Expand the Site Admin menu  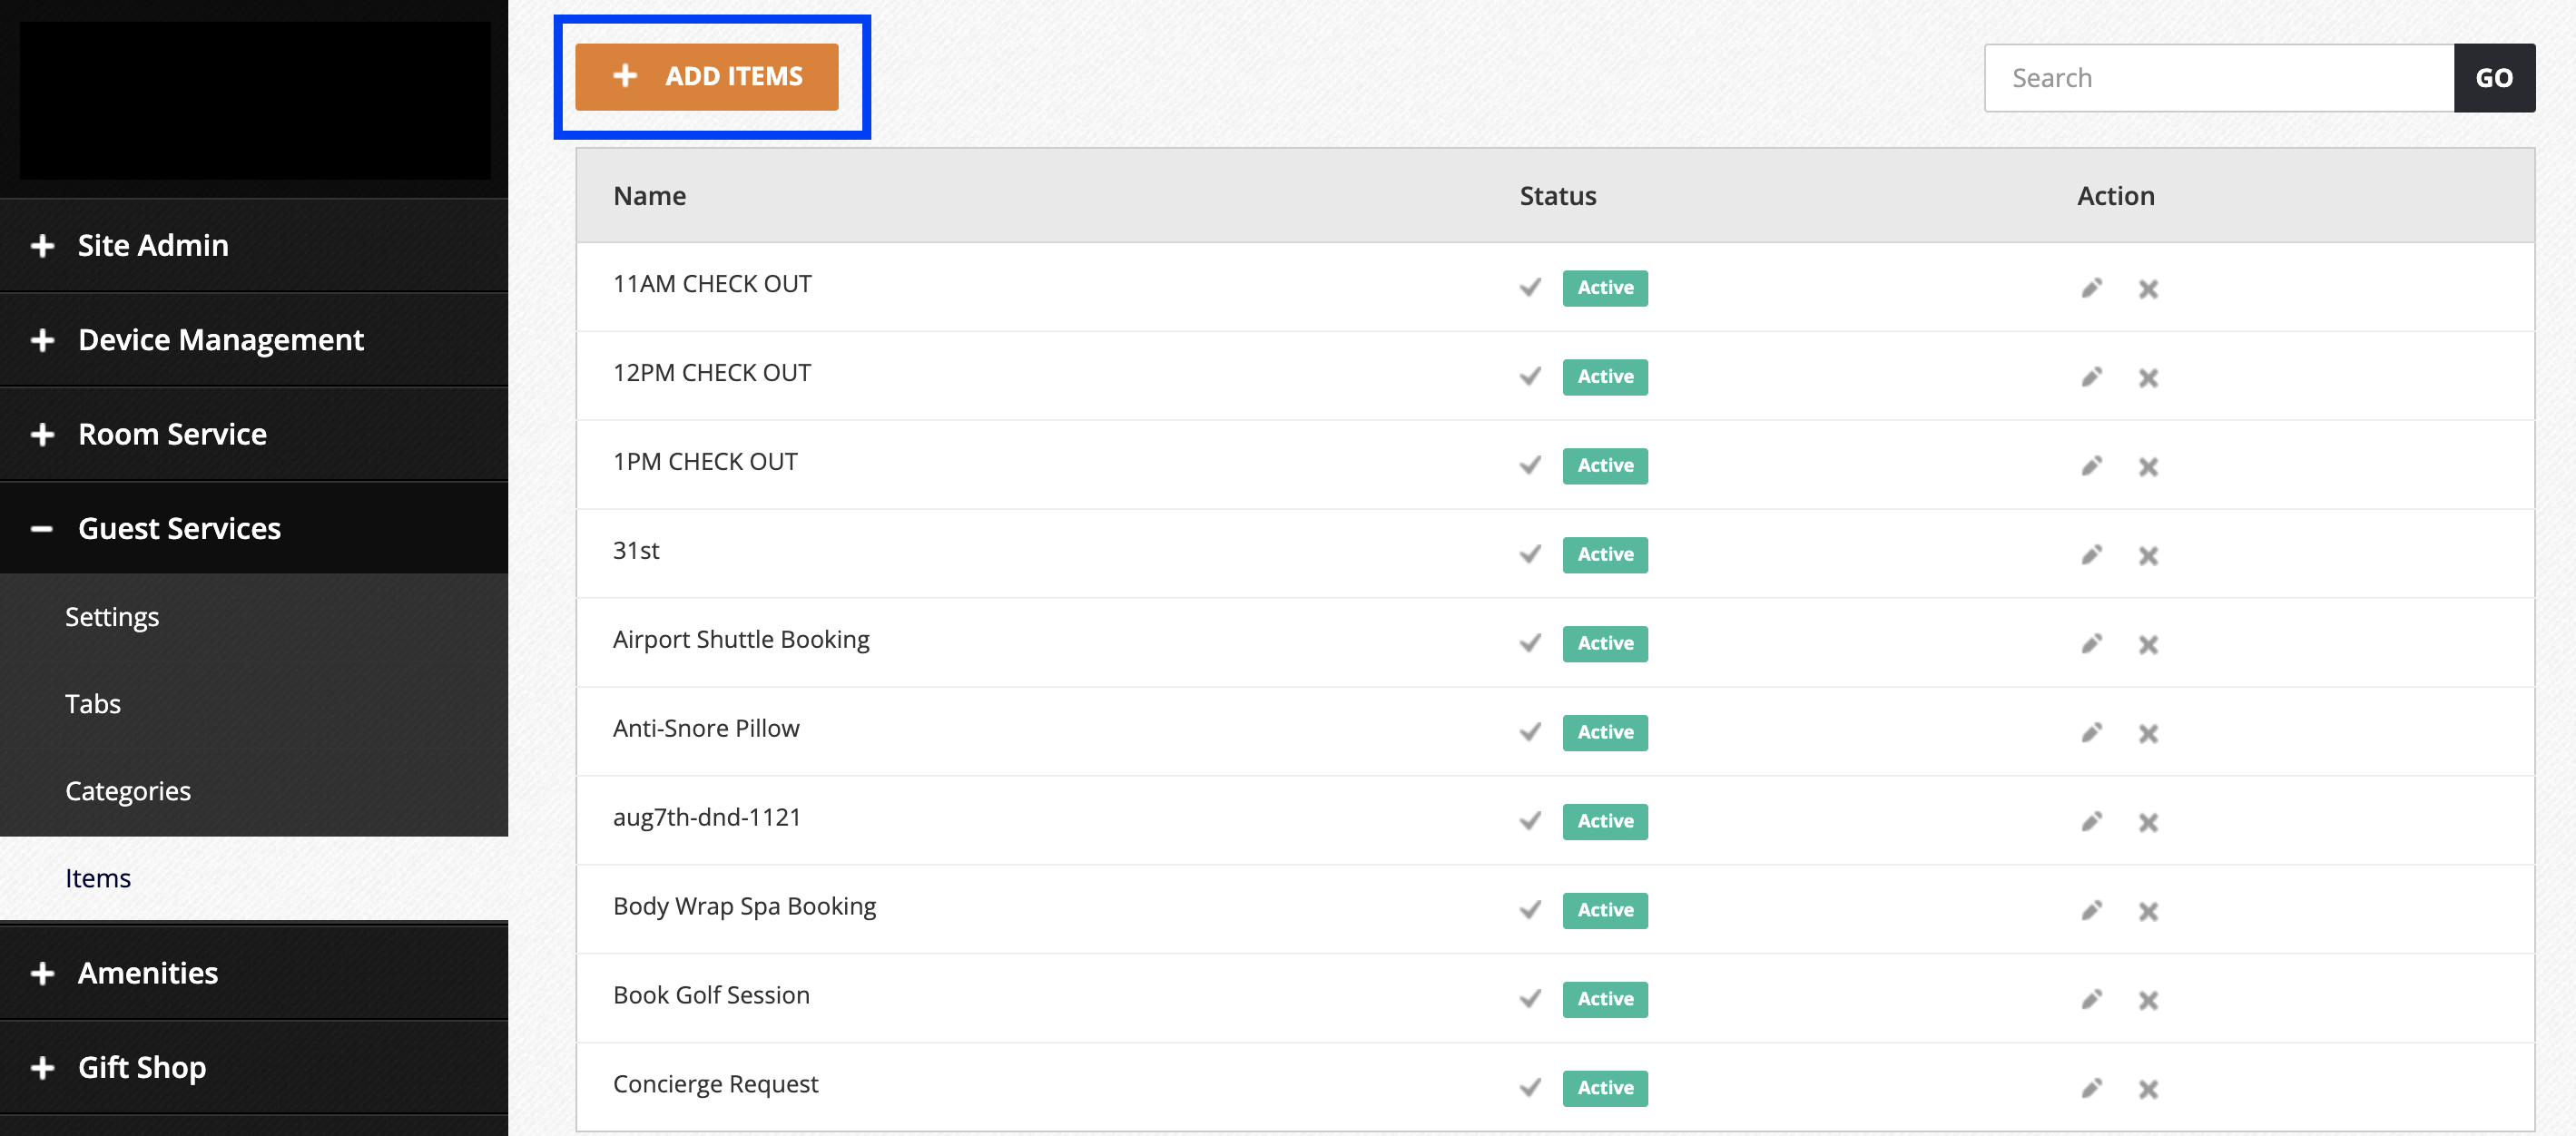[152, 246]
